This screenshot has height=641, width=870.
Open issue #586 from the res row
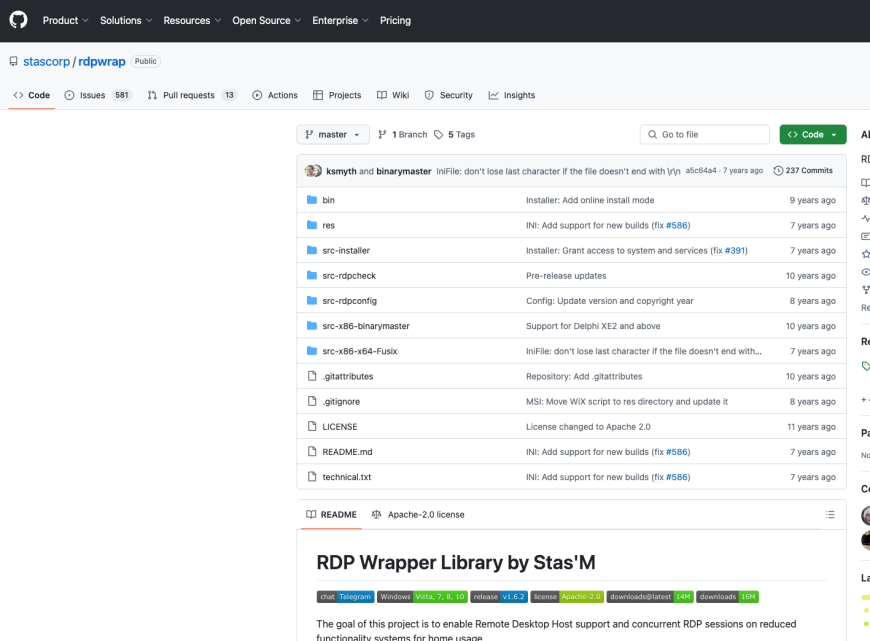click(x=677, y=225)
